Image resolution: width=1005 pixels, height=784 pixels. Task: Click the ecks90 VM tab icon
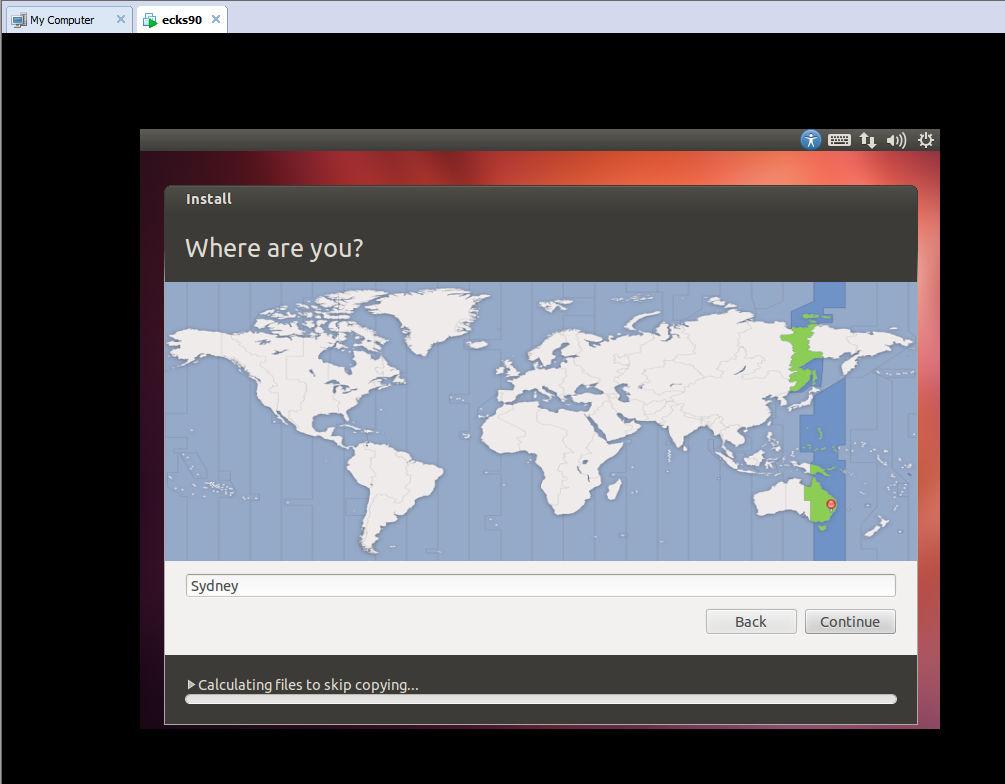(150, 20)
